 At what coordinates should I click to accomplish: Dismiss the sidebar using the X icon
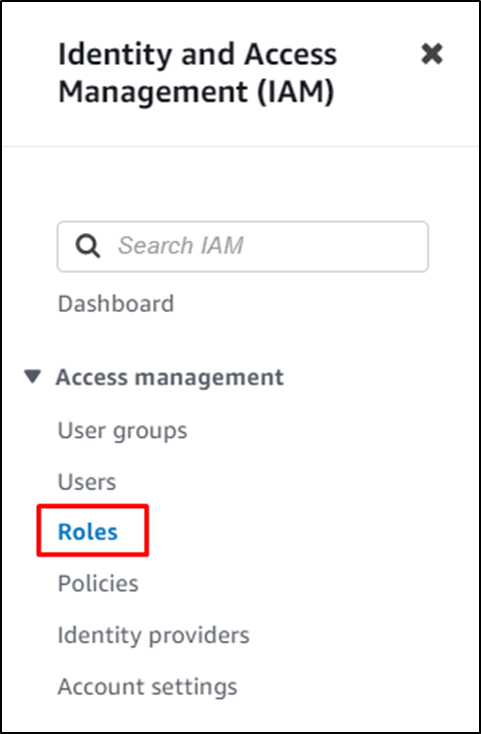pyautogui.click(x=431, y=54)
